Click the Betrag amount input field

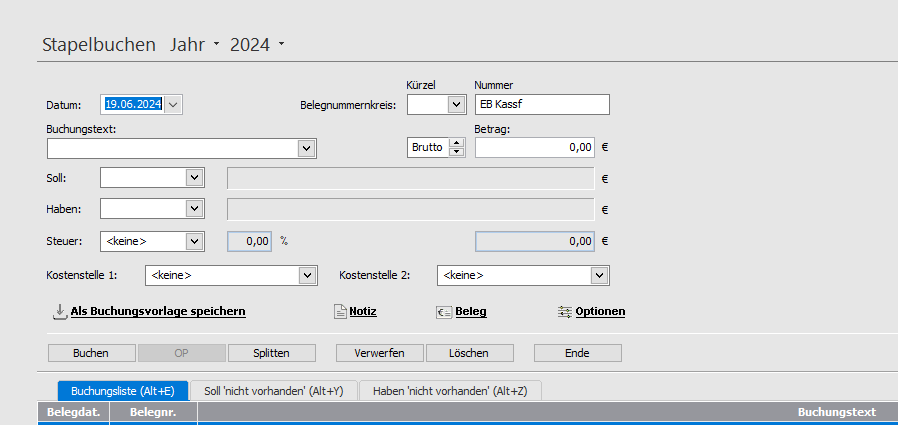click(535, 148)
